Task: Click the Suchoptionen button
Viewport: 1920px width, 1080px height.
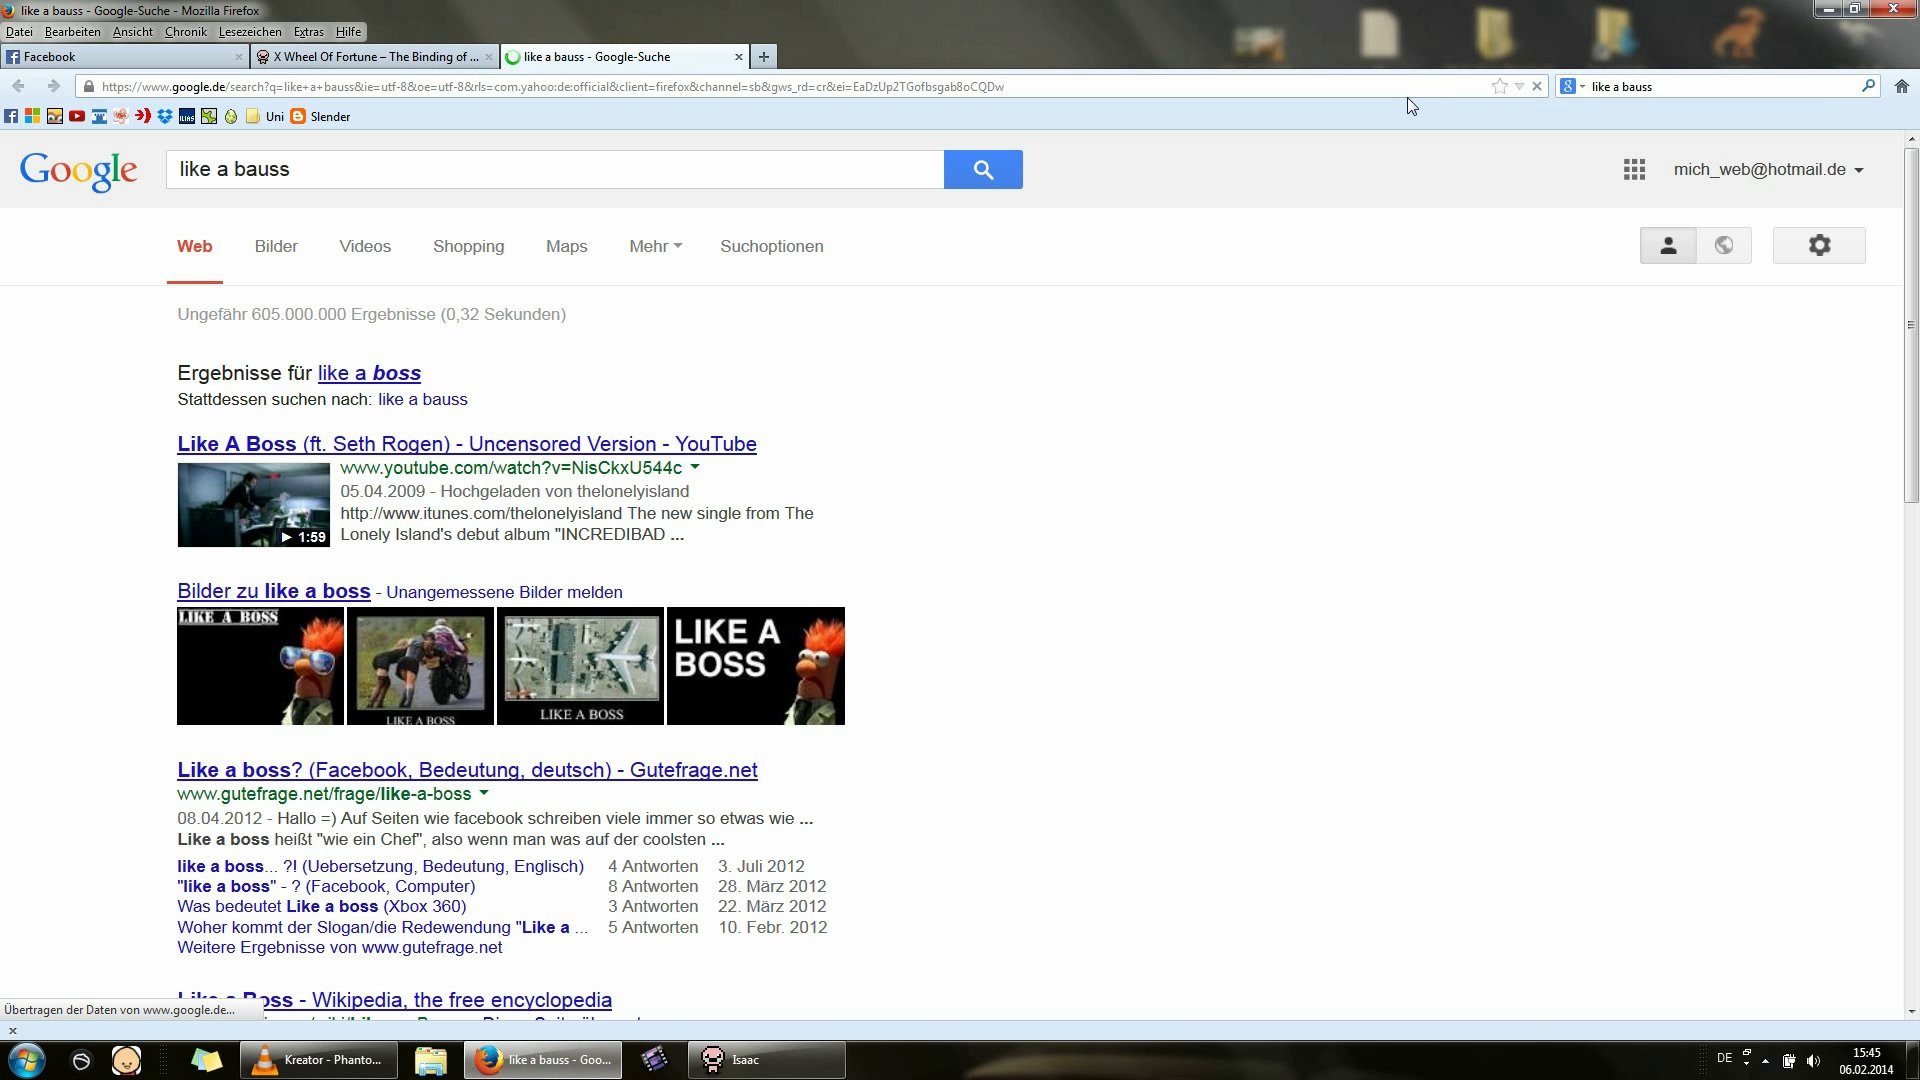Action: point(771,247)
